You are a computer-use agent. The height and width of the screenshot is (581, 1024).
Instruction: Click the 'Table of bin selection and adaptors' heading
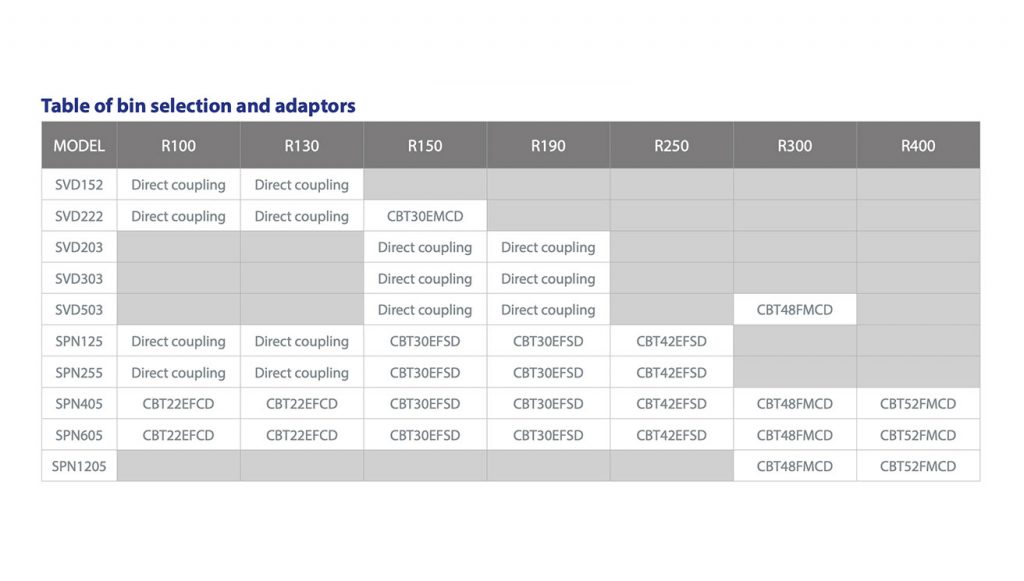[x=198, y=106]
